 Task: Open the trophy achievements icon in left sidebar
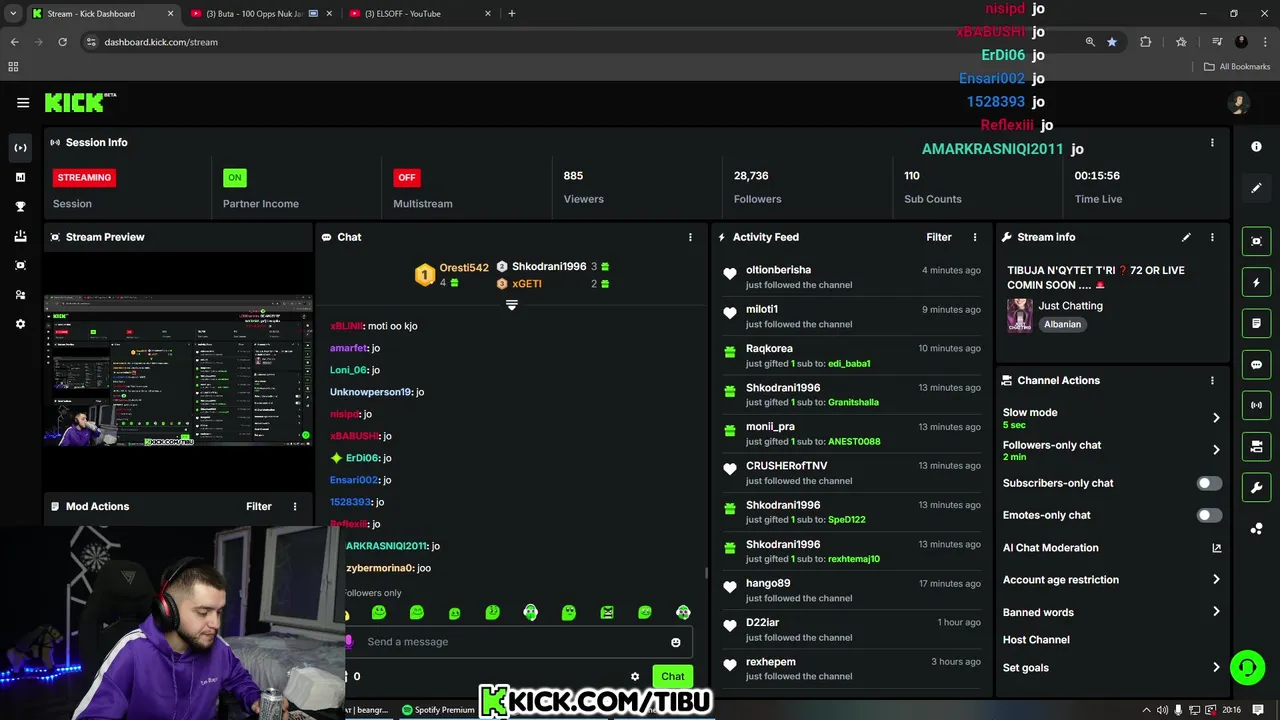point(20,206)
